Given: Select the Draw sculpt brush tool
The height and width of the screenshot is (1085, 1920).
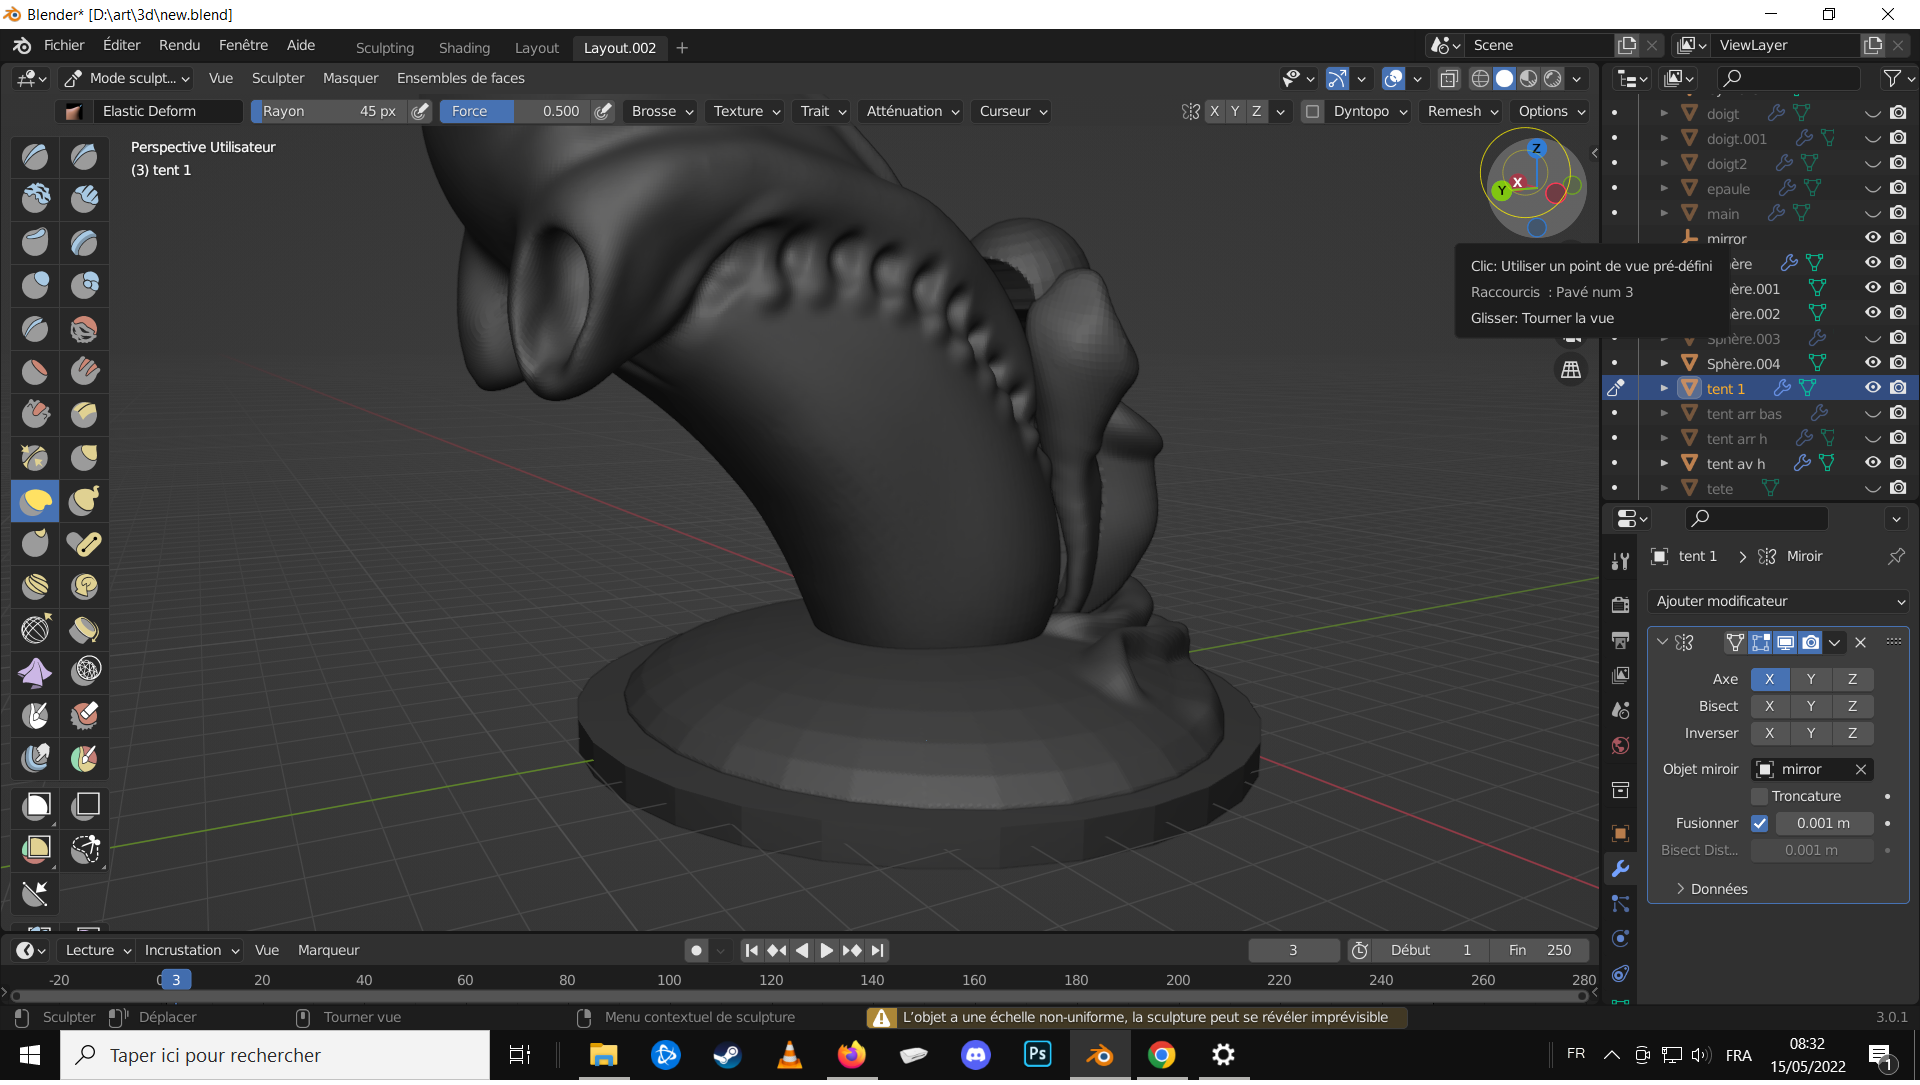Looking at the screenshot, I should point(35,156).
